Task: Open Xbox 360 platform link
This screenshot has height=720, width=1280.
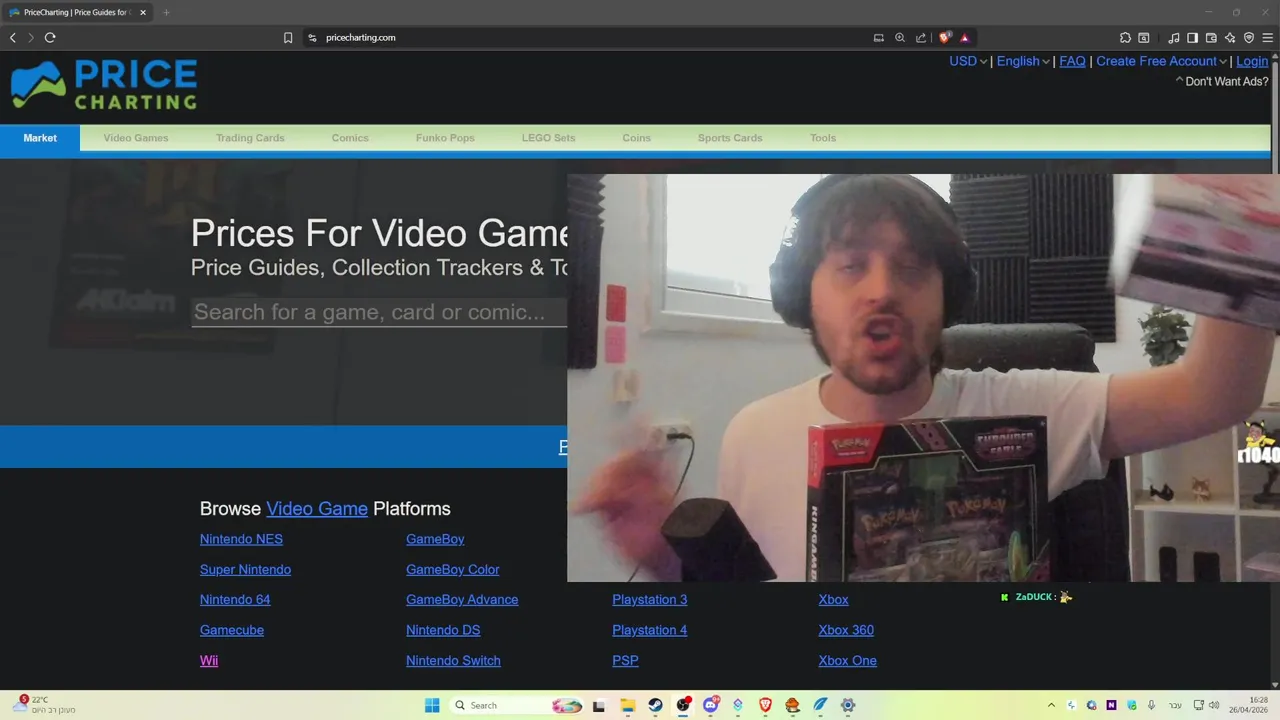Action: click(846, 630)
